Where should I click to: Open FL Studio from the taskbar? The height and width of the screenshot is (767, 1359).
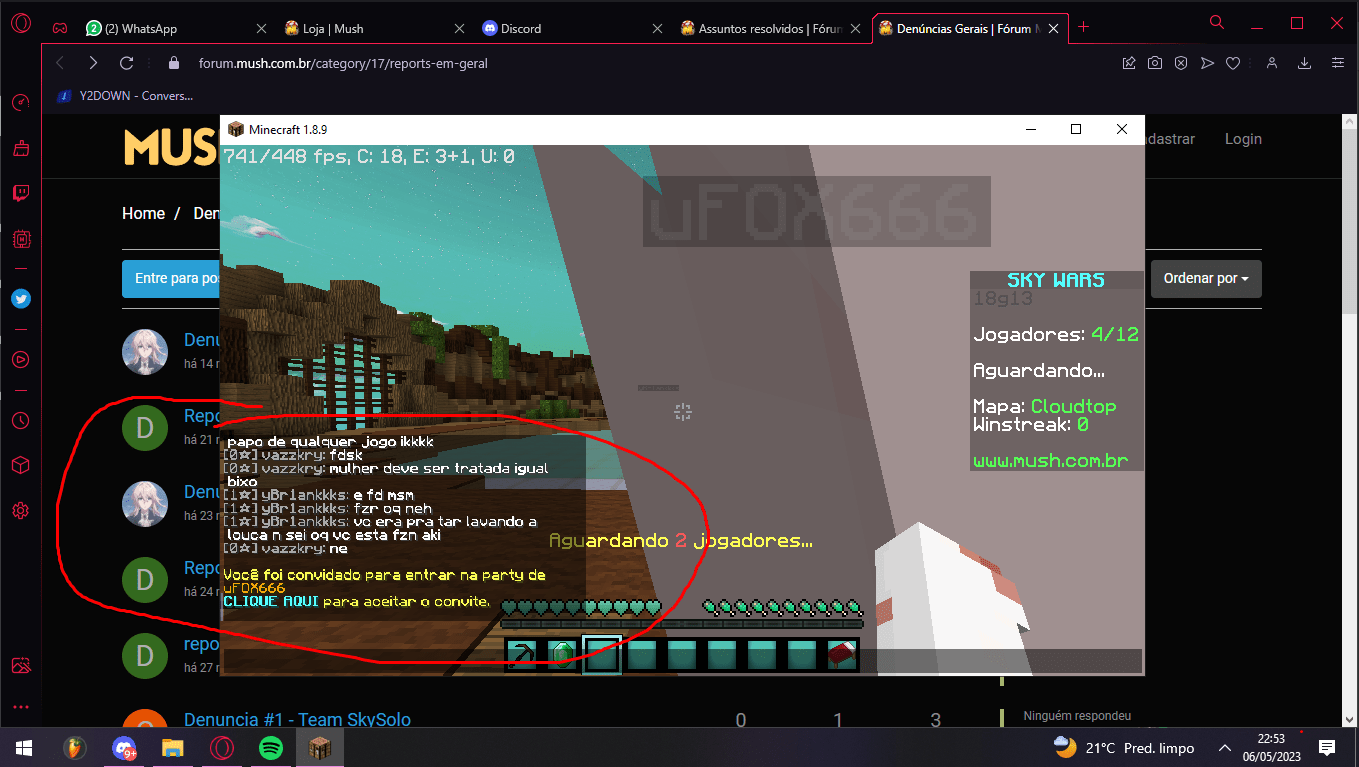[75, 747]
